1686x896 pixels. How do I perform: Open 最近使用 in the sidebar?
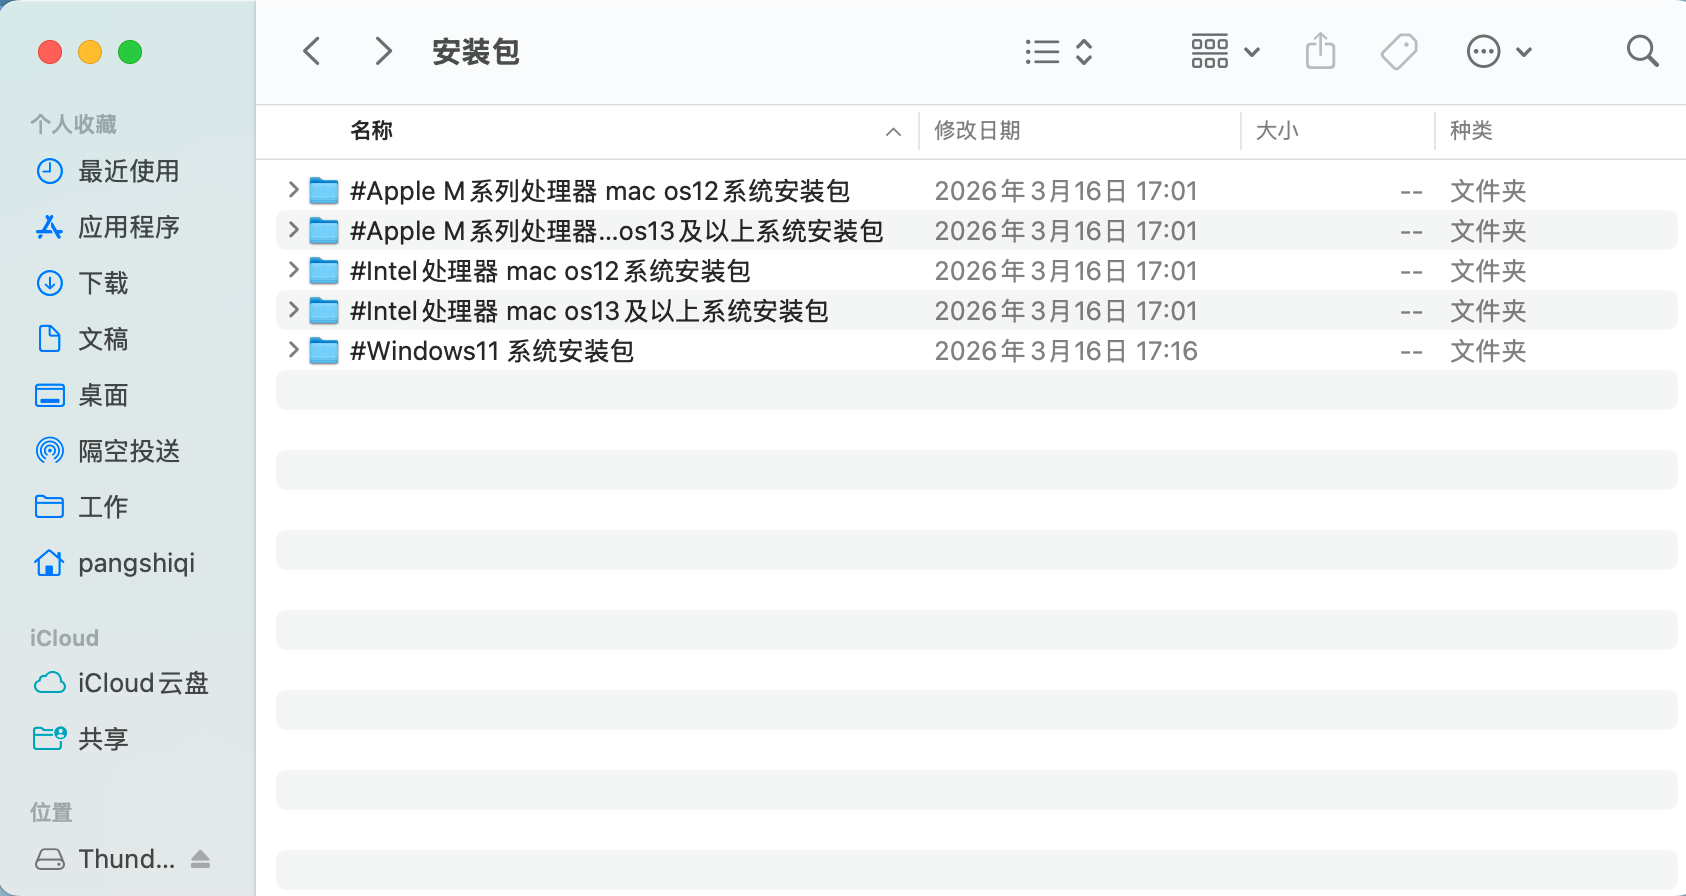[x=128, y=171]
